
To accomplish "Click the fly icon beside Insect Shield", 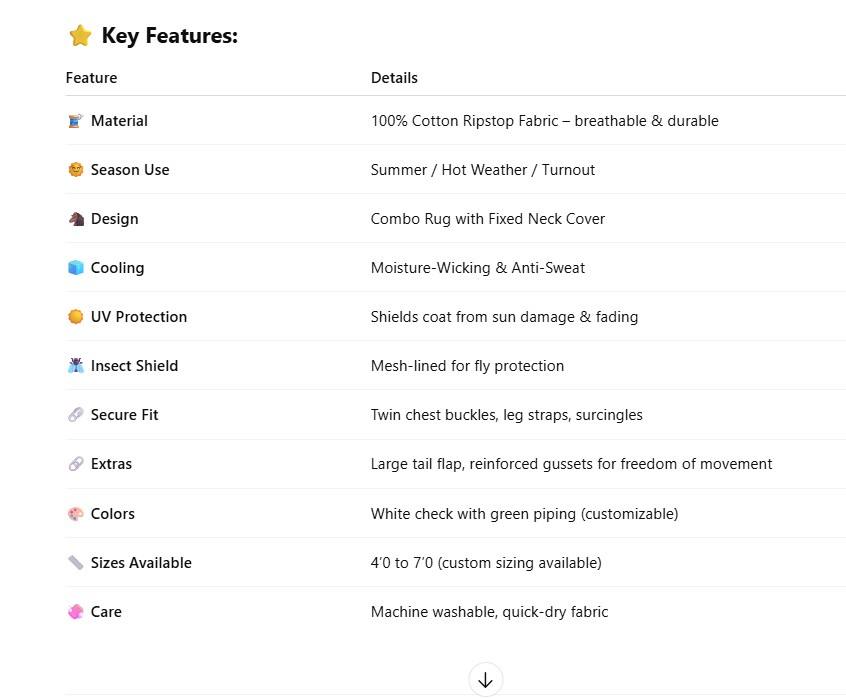I will pyautogui.click(x=75, y=366).
